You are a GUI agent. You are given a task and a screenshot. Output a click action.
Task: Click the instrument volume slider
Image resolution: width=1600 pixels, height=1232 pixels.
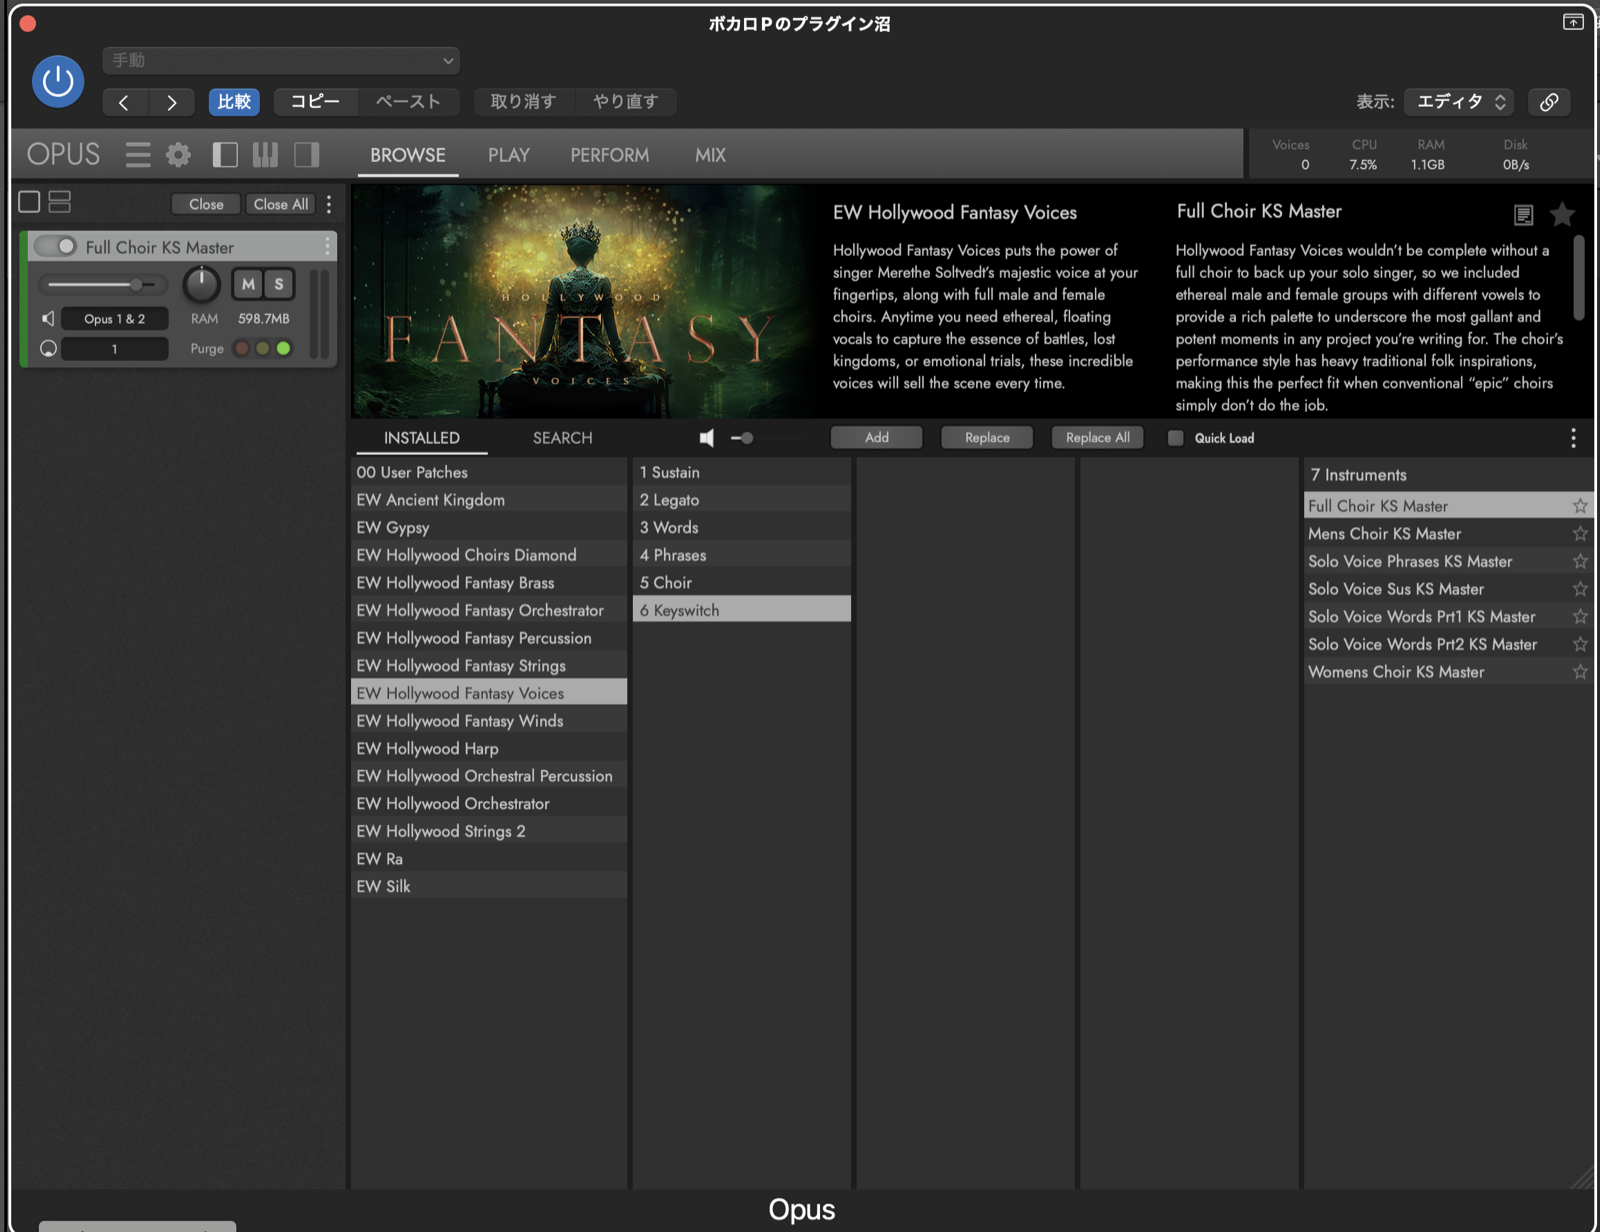point(103,285)
